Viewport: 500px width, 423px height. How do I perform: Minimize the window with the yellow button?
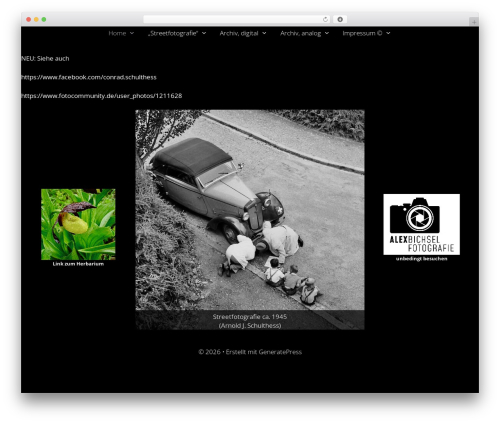pos(36,19)
